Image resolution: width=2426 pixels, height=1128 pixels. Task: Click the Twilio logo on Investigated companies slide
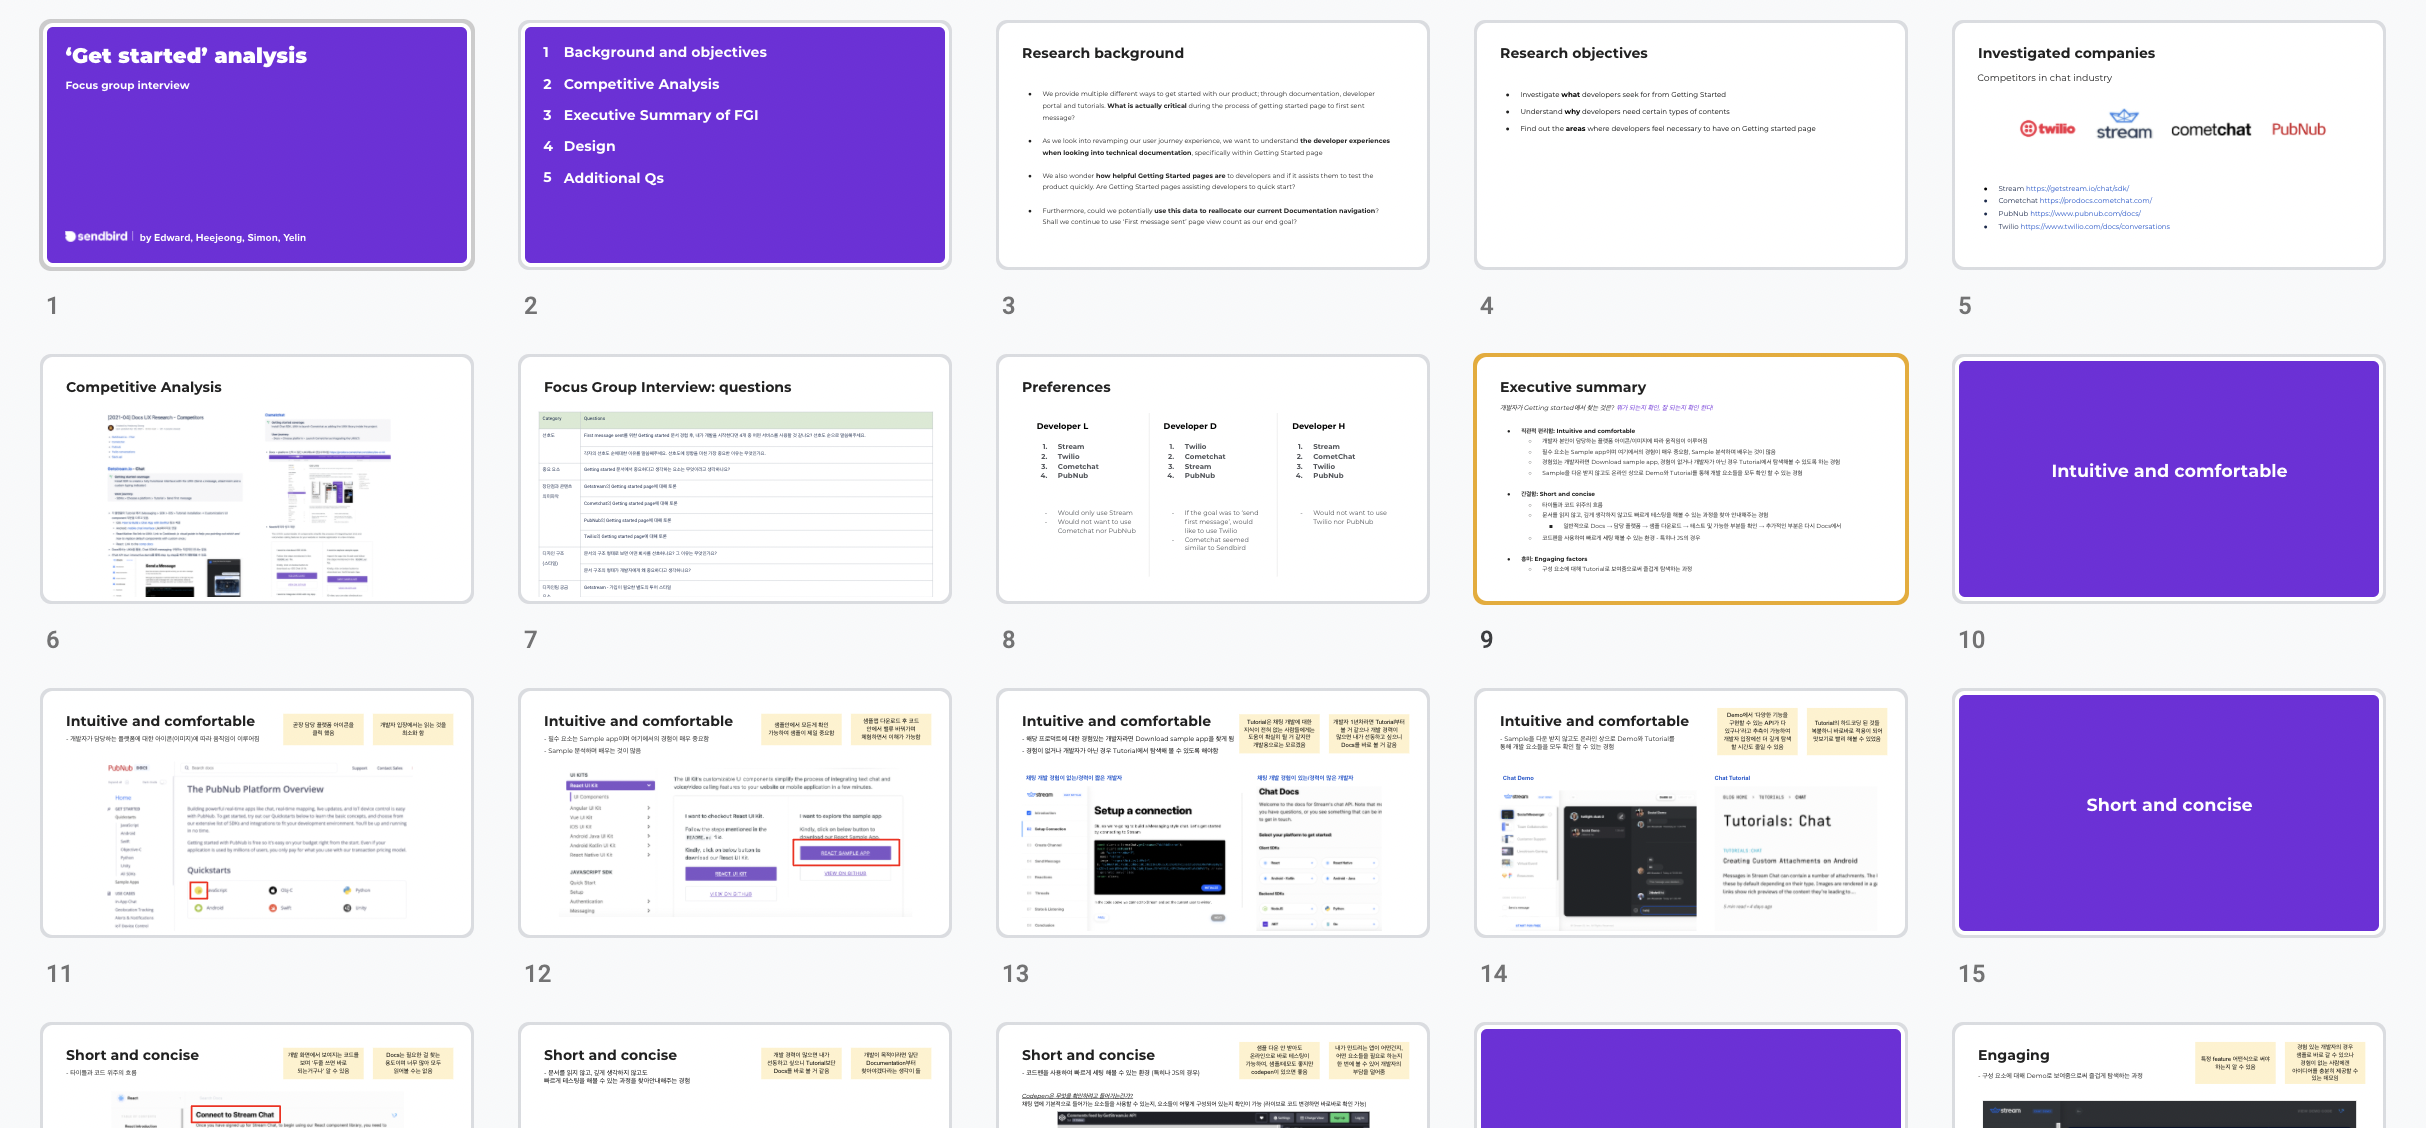pos(2047,129)
